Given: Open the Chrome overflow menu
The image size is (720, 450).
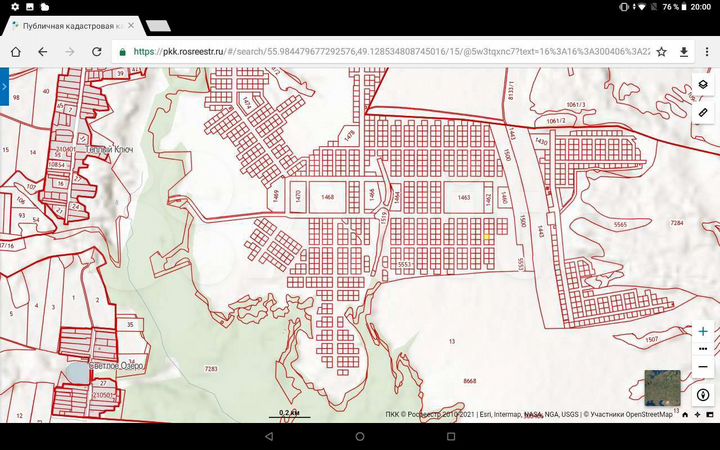Looking at the screenshot, I should pyautogui.click(x=707, y=51).
